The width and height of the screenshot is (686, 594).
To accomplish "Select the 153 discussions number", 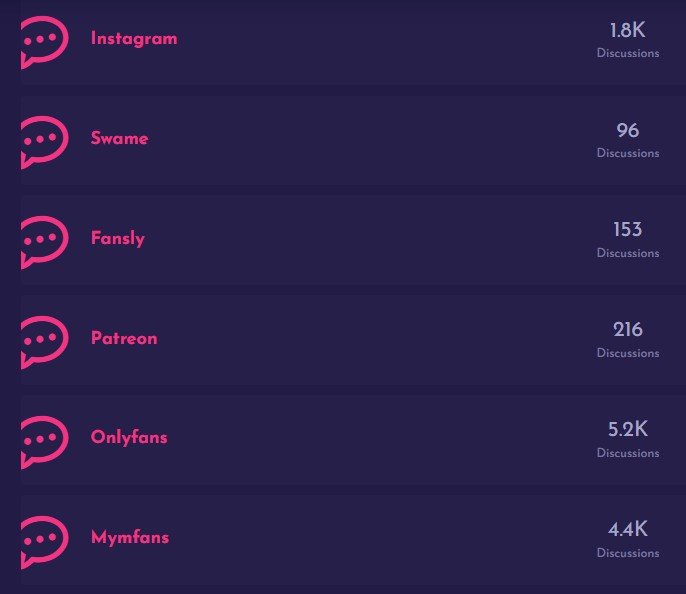I will [628, 230].
